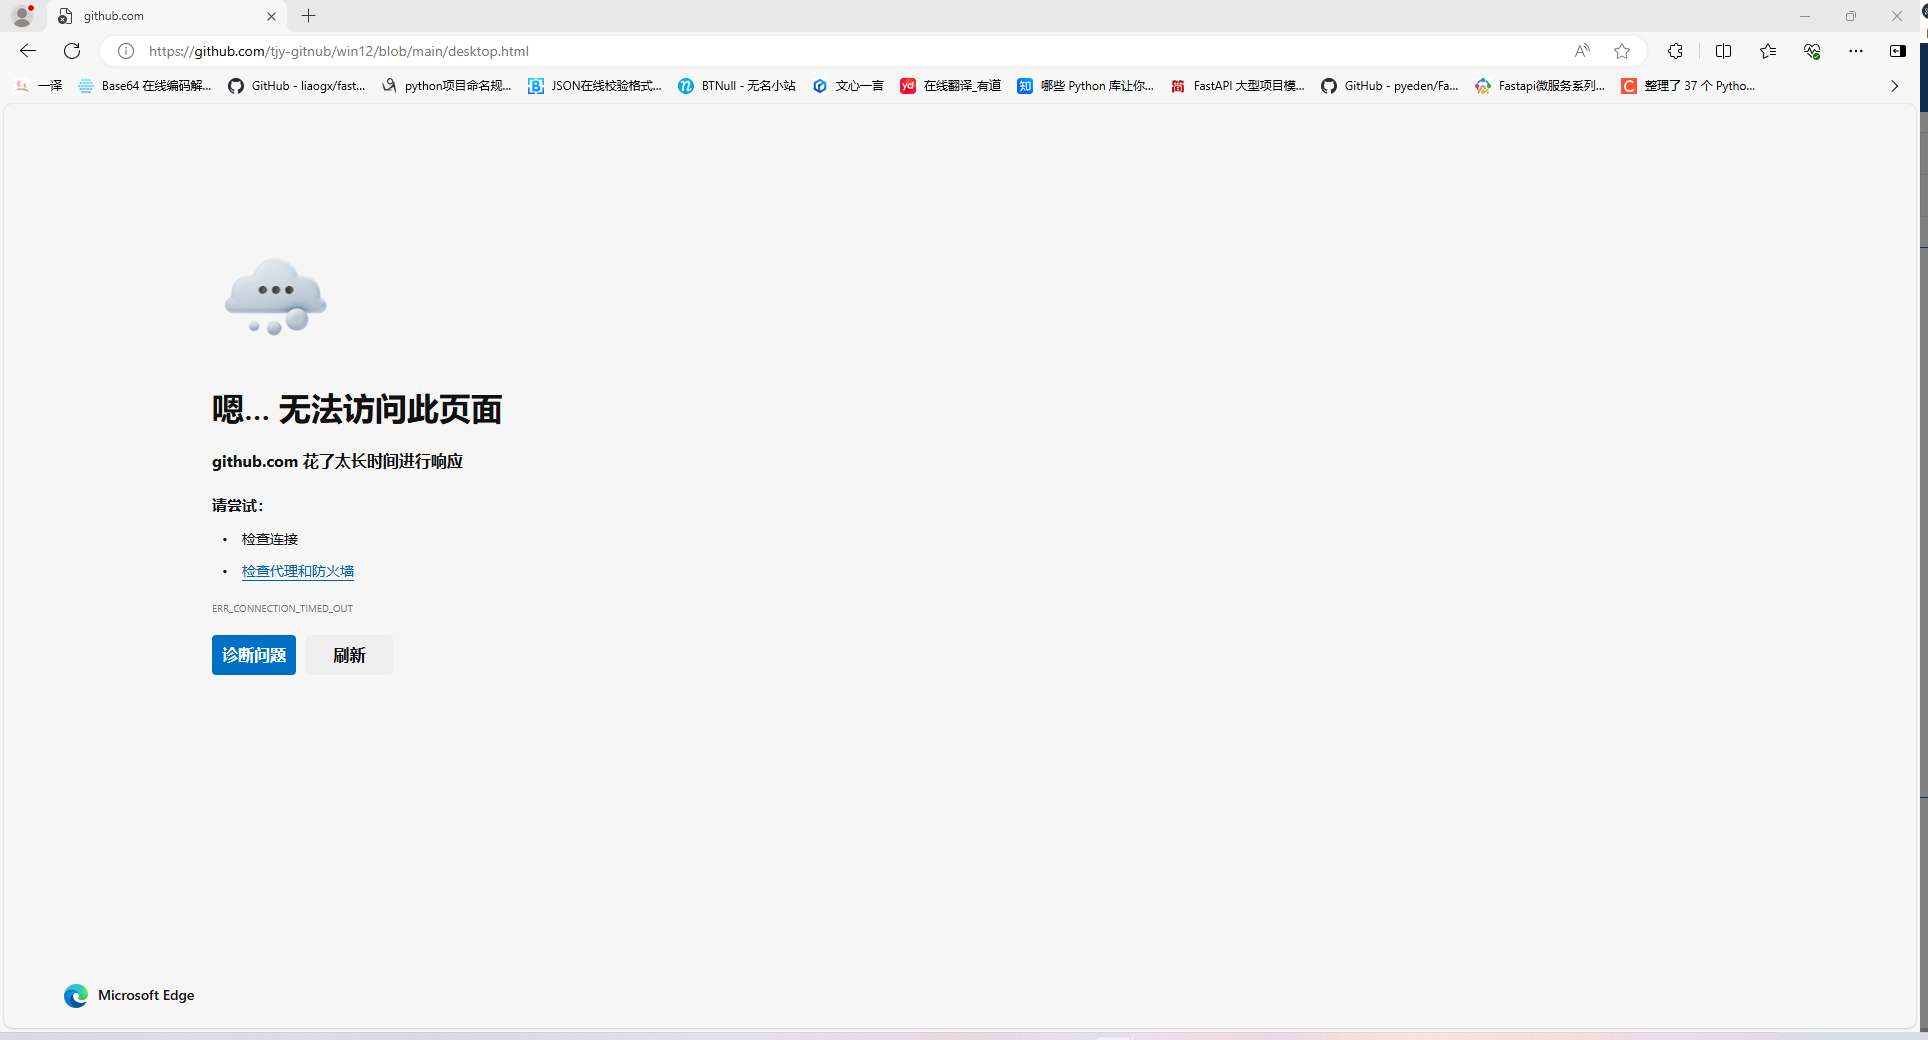Screen dimensions: 1928x1040
Task: Click the ERR_CONNECTION_TIMED_OUT error code
Action: pos(282,608)
